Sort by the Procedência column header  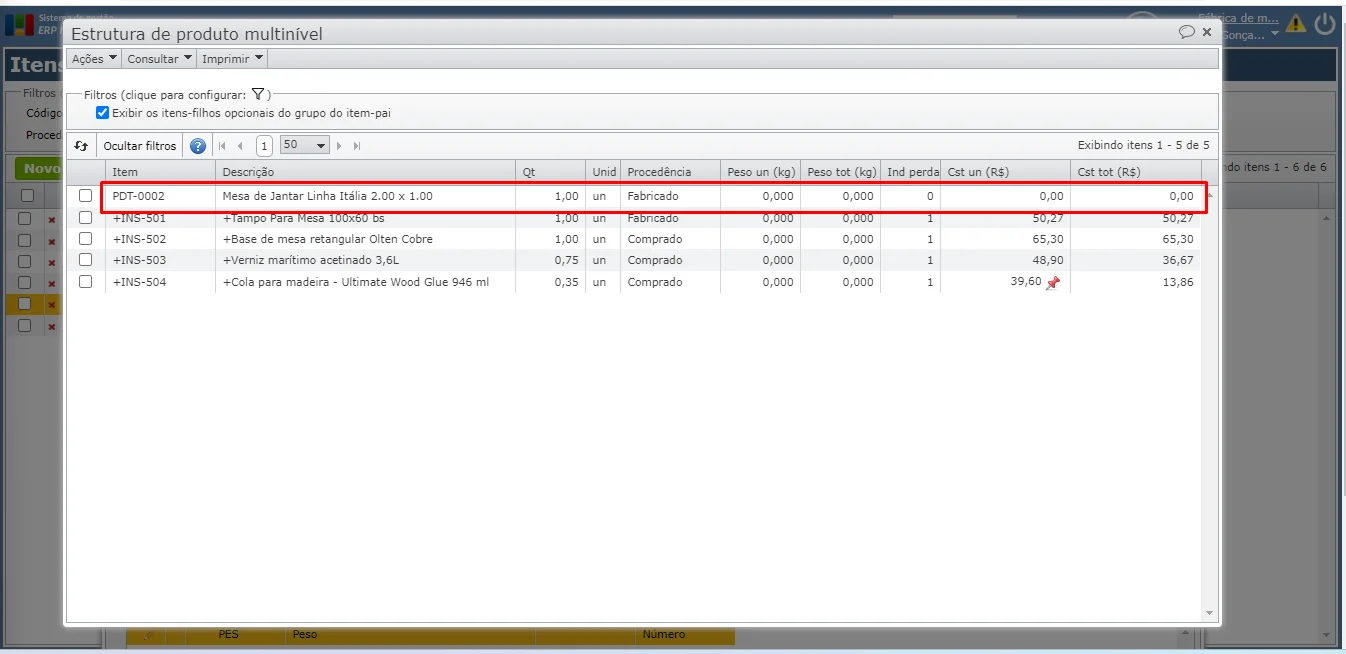click(x=670, y=172)
